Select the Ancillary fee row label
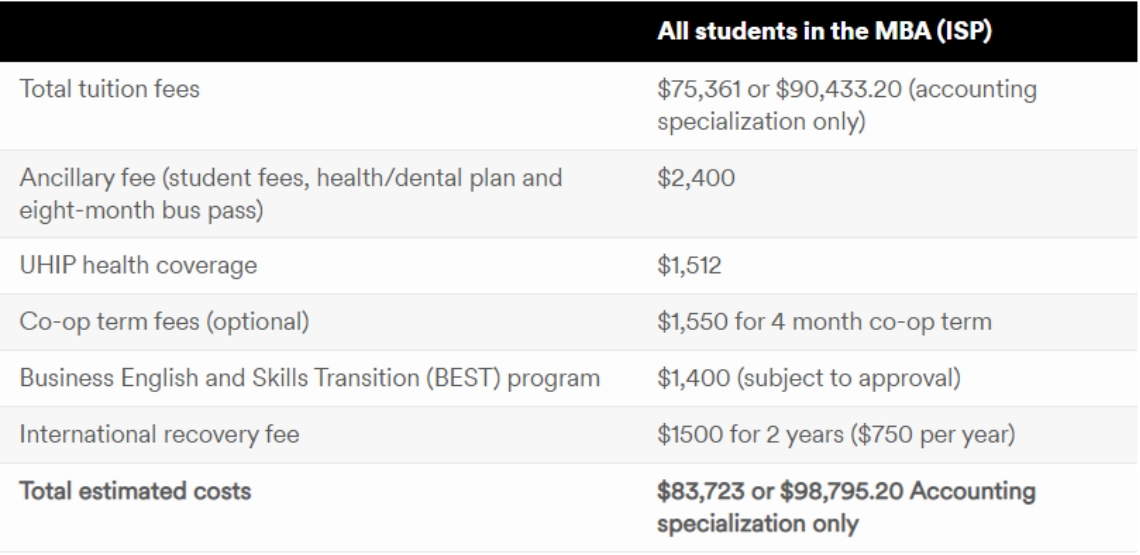The height and width of the screenshot is (555, 1140). (291, 193)
